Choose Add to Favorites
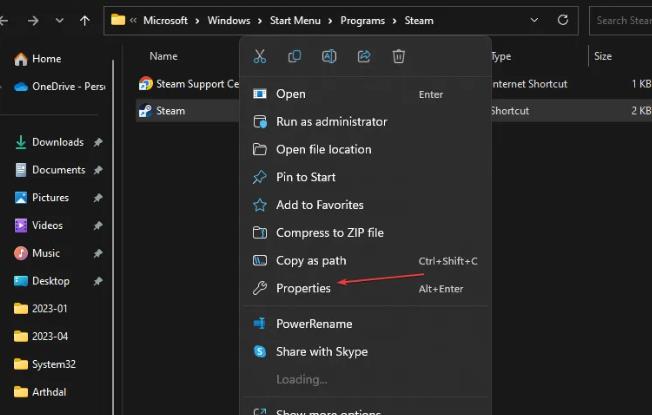652x415 pixels. coord(366,205)
